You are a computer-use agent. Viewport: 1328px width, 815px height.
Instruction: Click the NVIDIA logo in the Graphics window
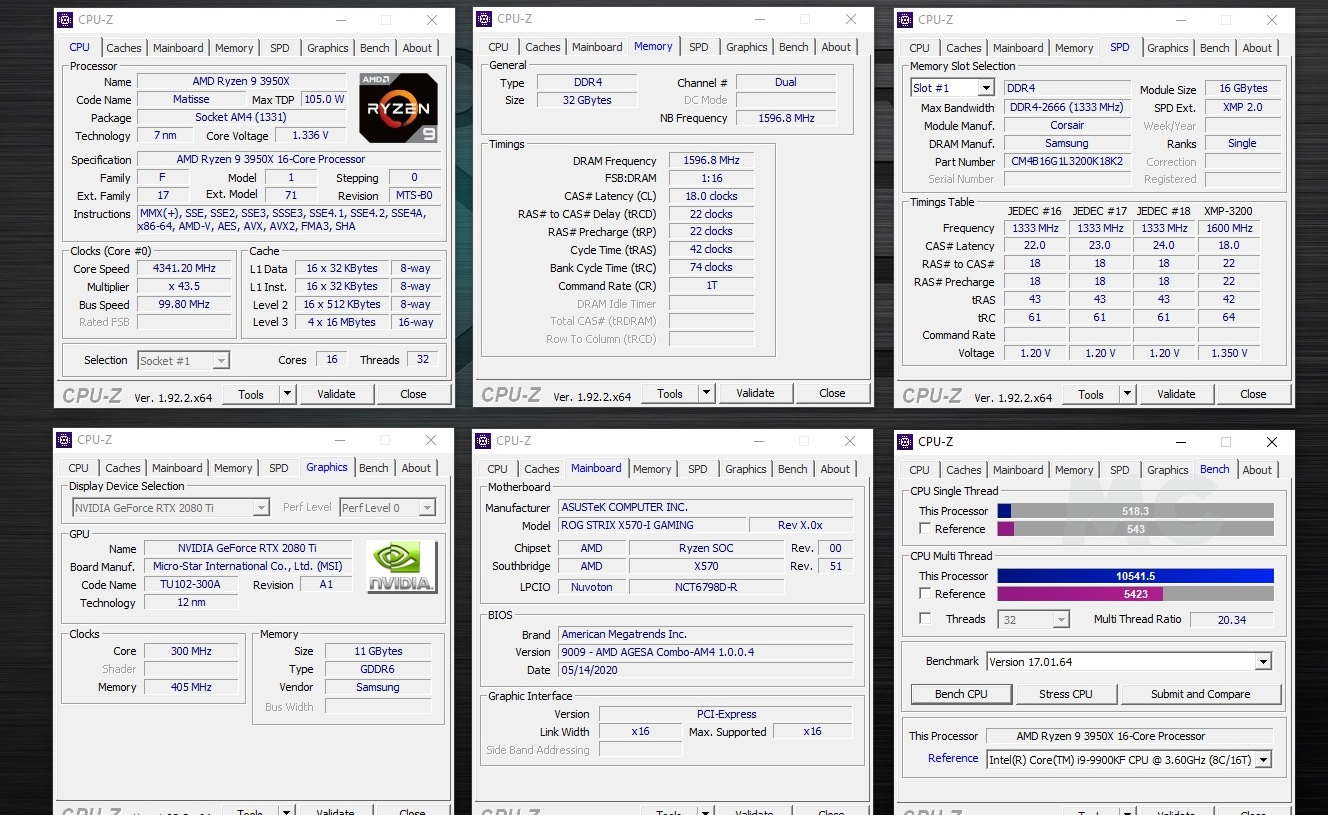tap(401, 567)
